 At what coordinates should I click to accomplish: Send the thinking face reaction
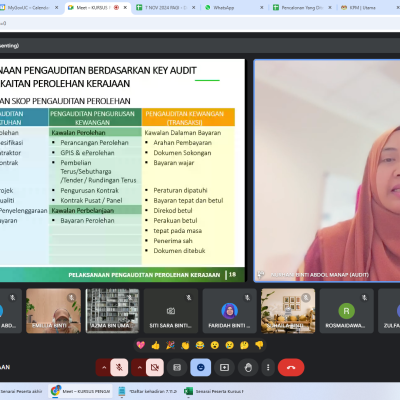[x=244, y=345]
